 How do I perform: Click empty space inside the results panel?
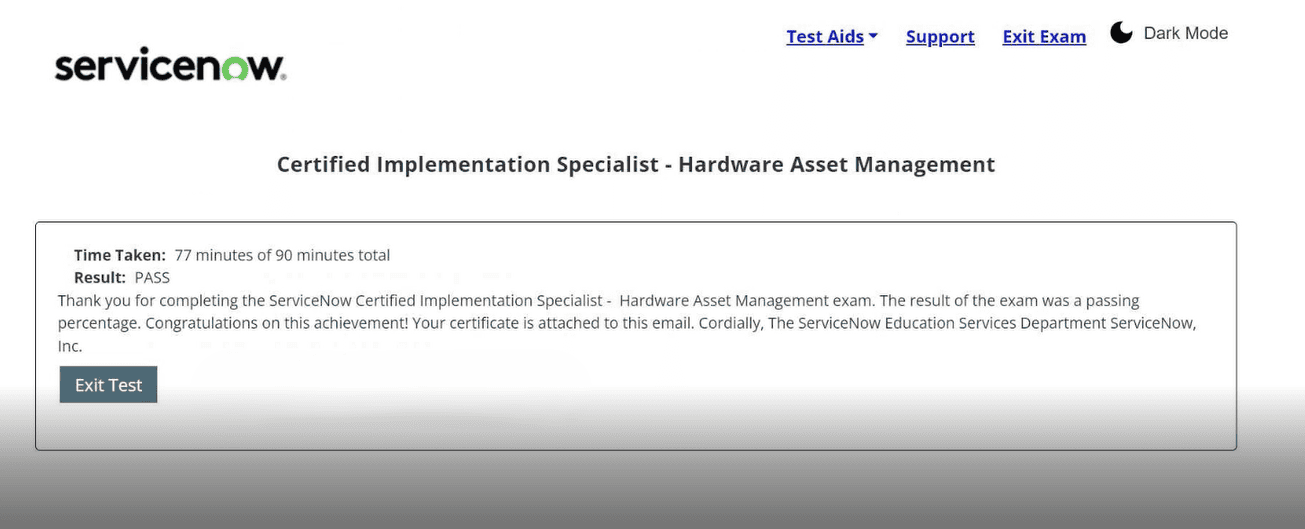click(700, 410)
